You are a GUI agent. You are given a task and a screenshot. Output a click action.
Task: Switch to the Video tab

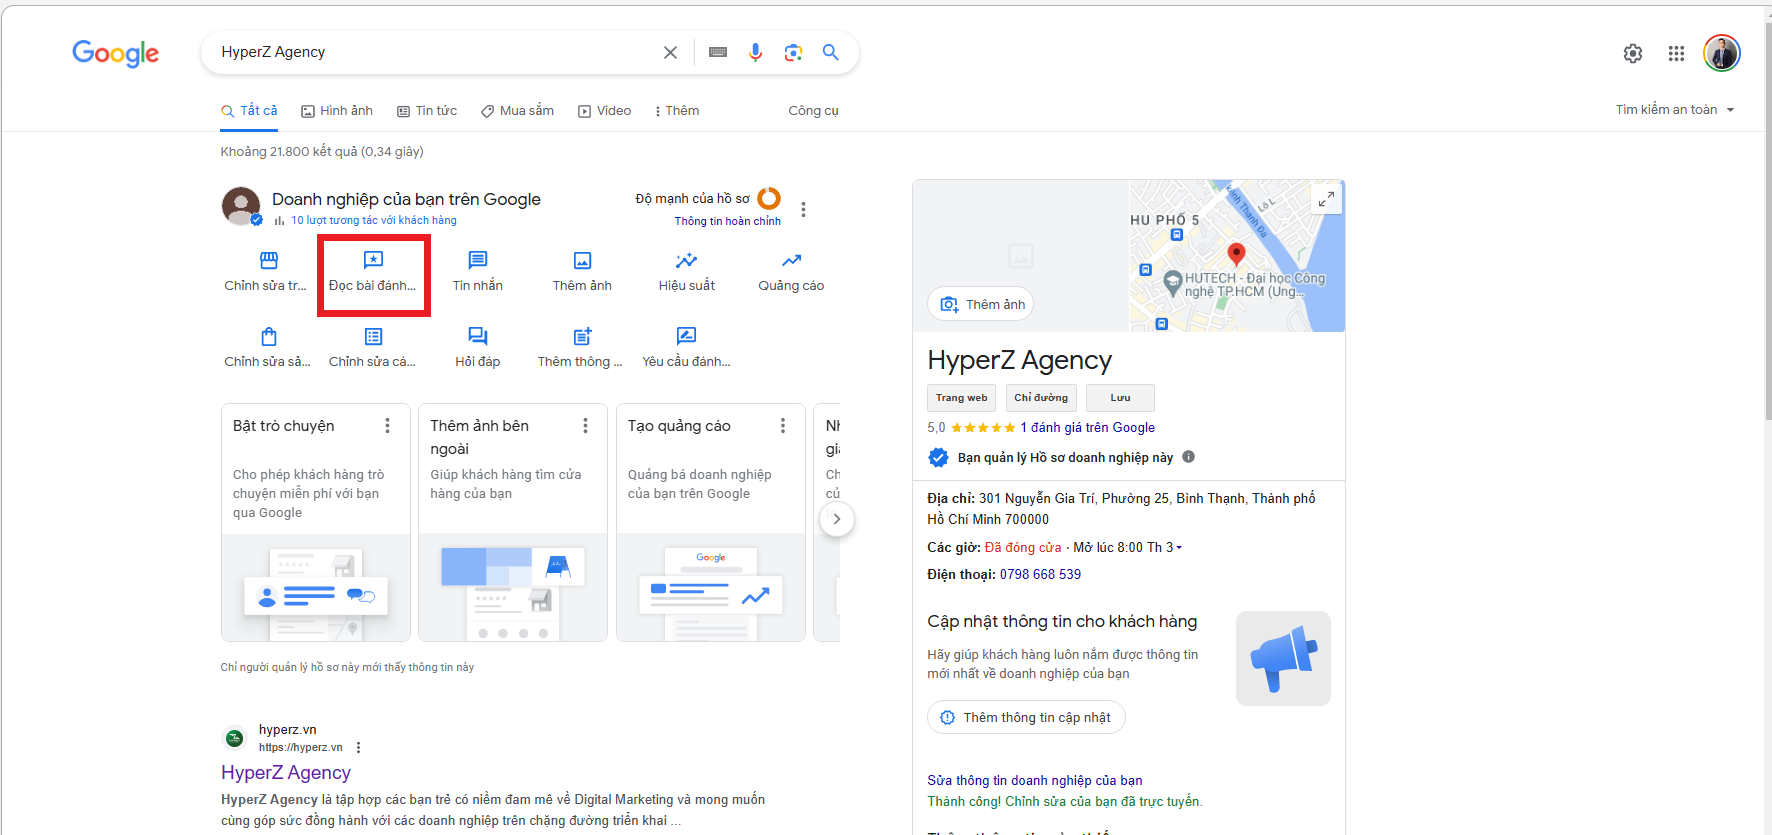coord(604,111)
